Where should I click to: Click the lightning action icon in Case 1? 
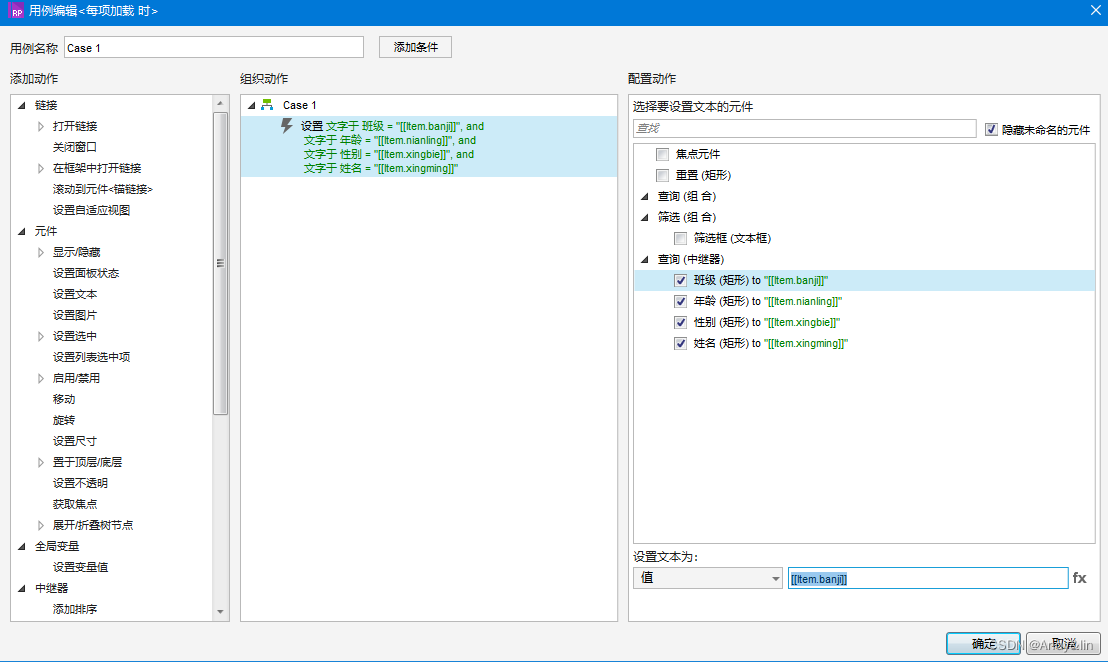pyautogui.click(x=286, y=126)
